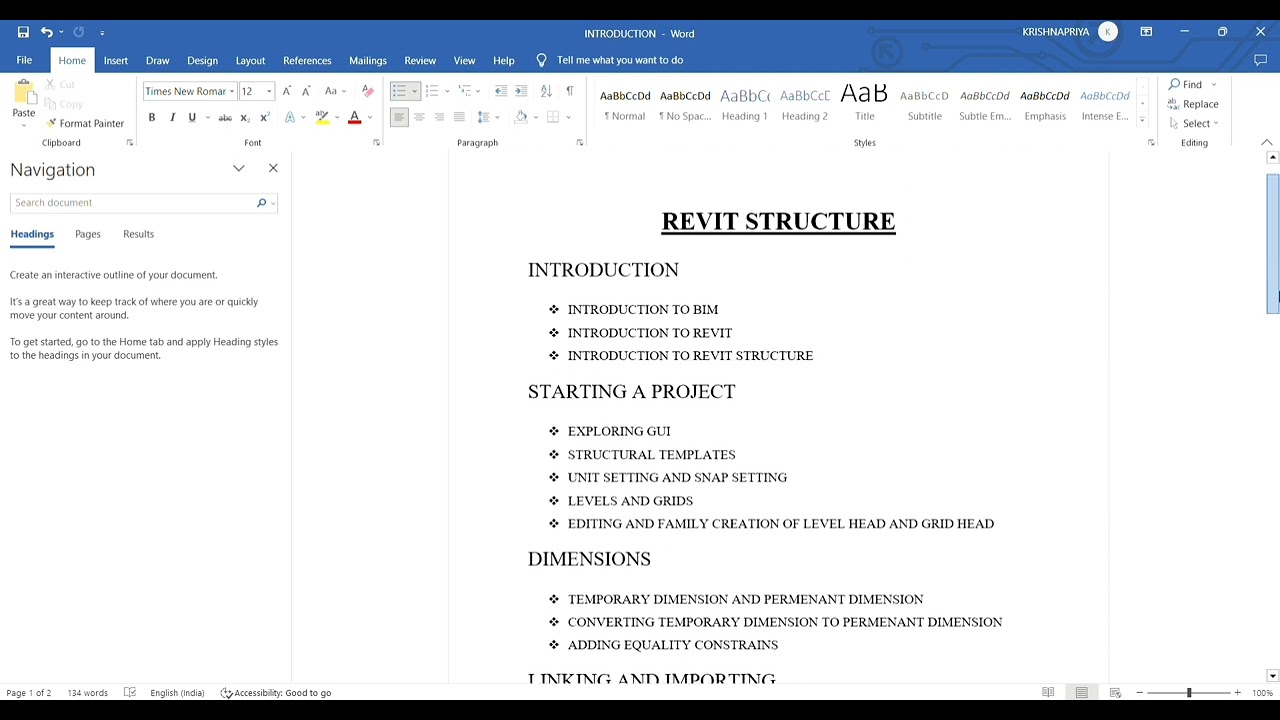Close the Navigation pane

pos(273,168)
